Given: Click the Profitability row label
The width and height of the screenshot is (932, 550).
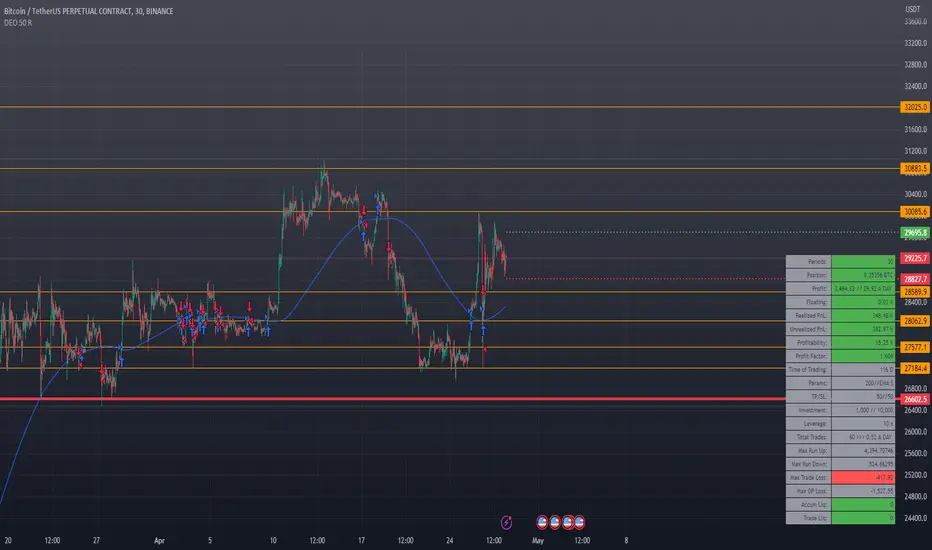Looking at the screenshot, I should point(808,342).
